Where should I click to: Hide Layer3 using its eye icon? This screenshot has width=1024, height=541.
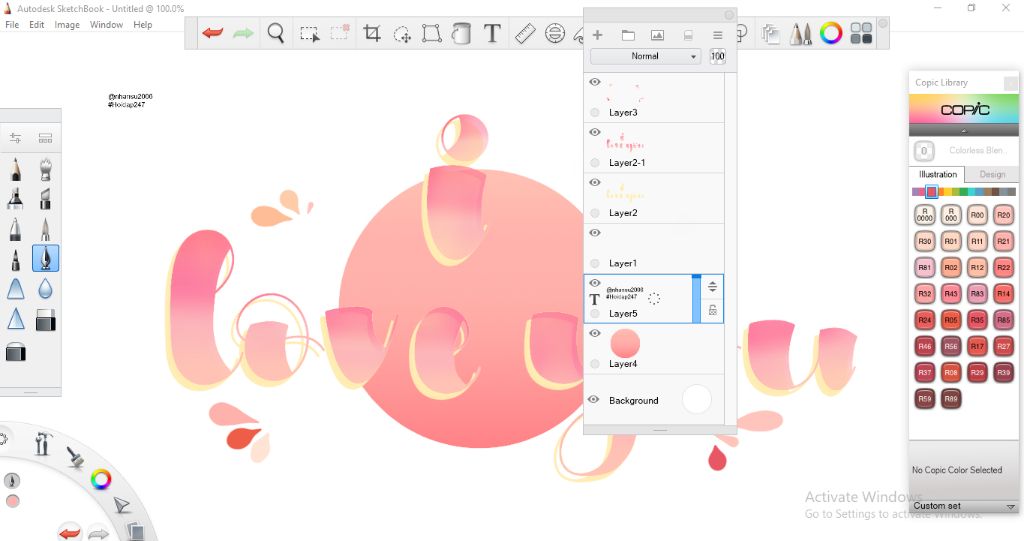pyautogui.click(x=595, y=82)
